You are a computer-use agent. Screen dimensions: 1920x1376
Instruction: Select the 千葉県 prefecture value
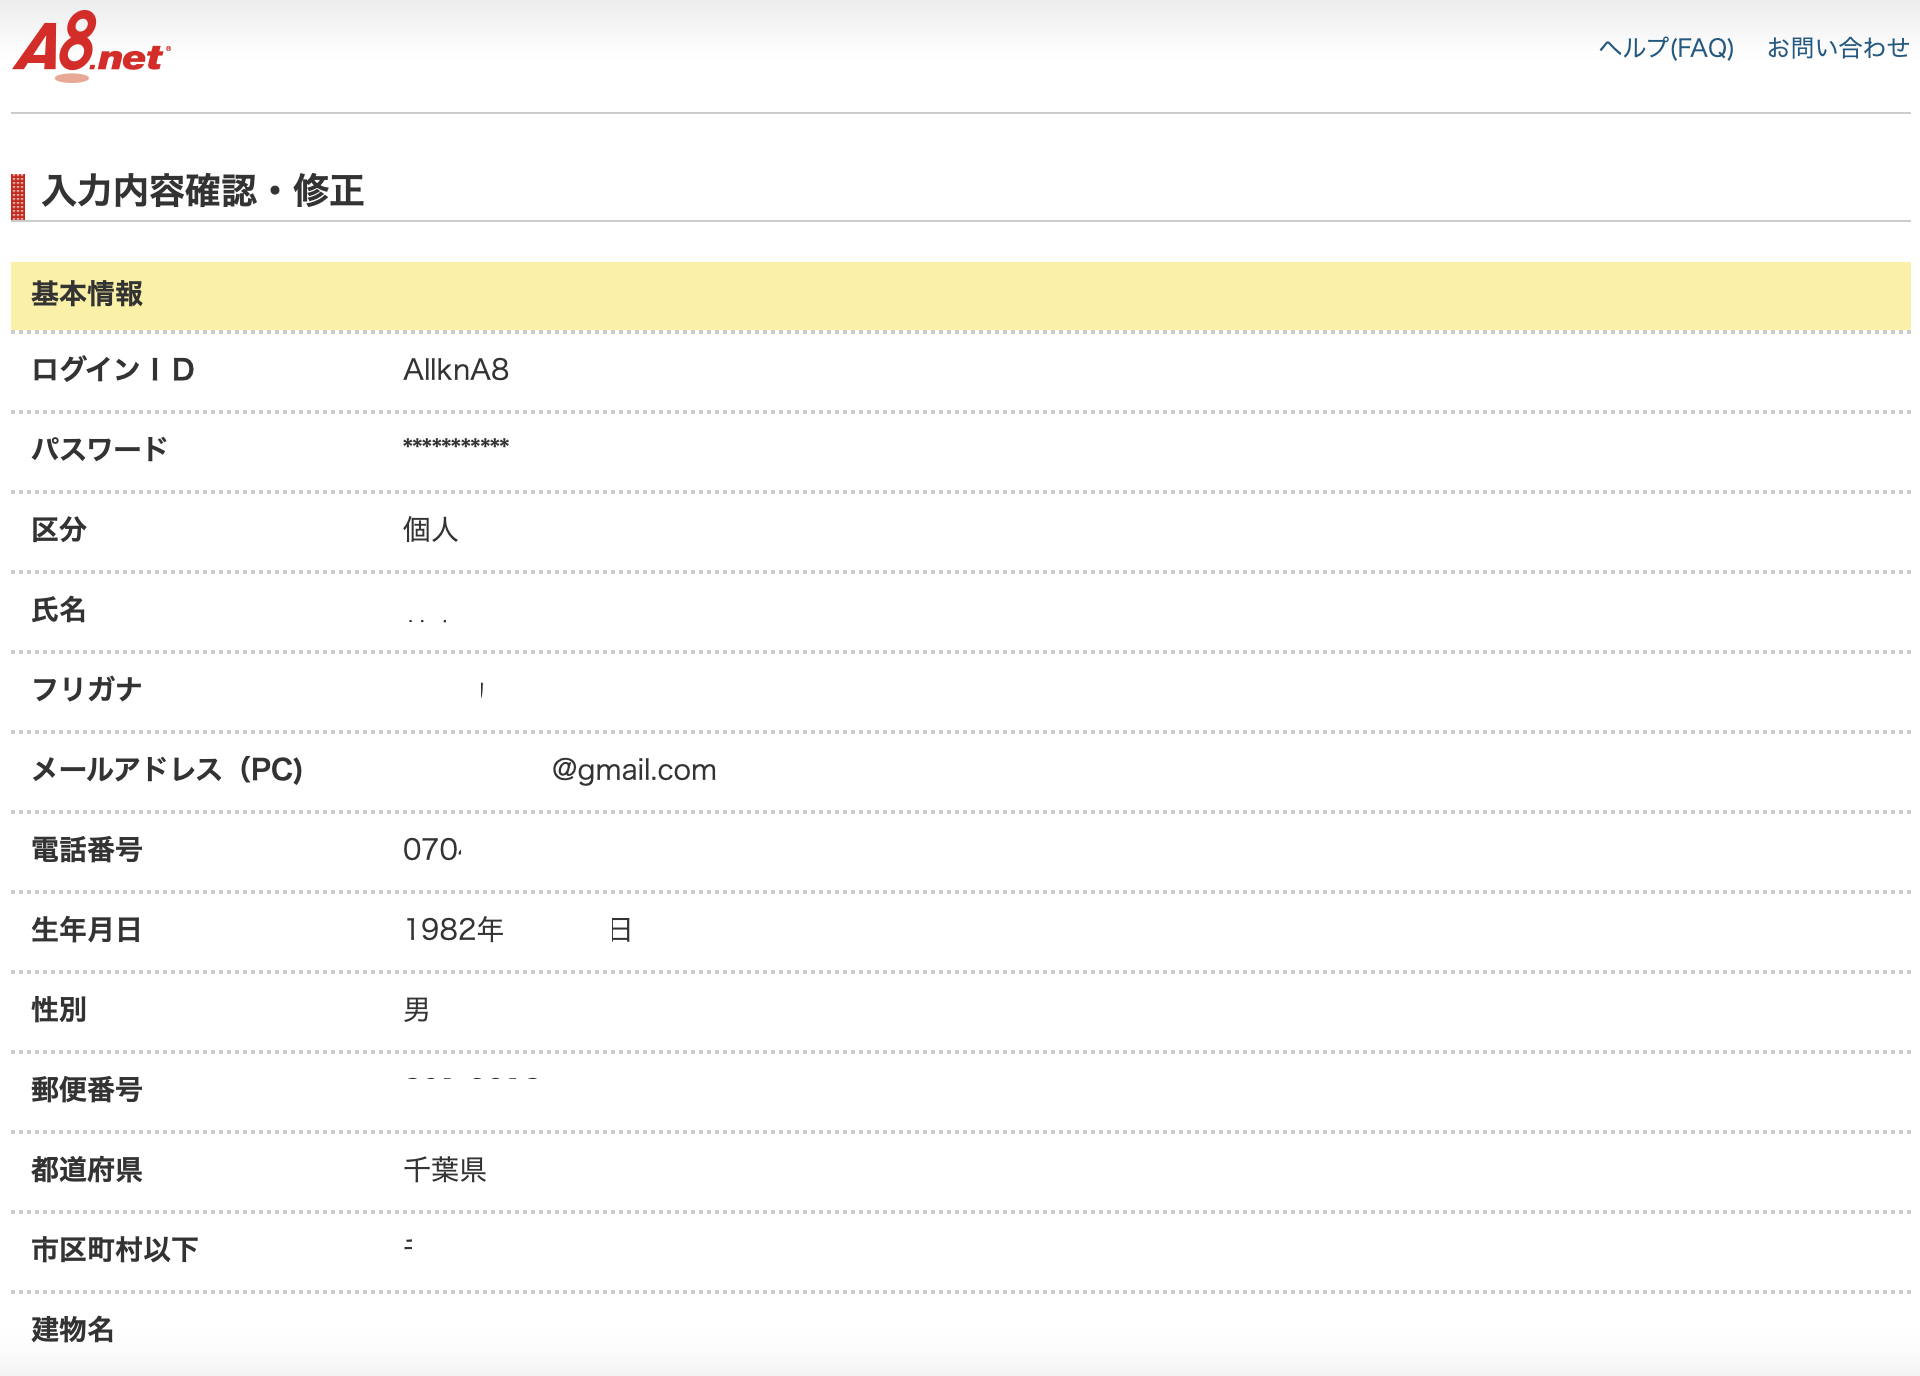tap(445, 1169)
